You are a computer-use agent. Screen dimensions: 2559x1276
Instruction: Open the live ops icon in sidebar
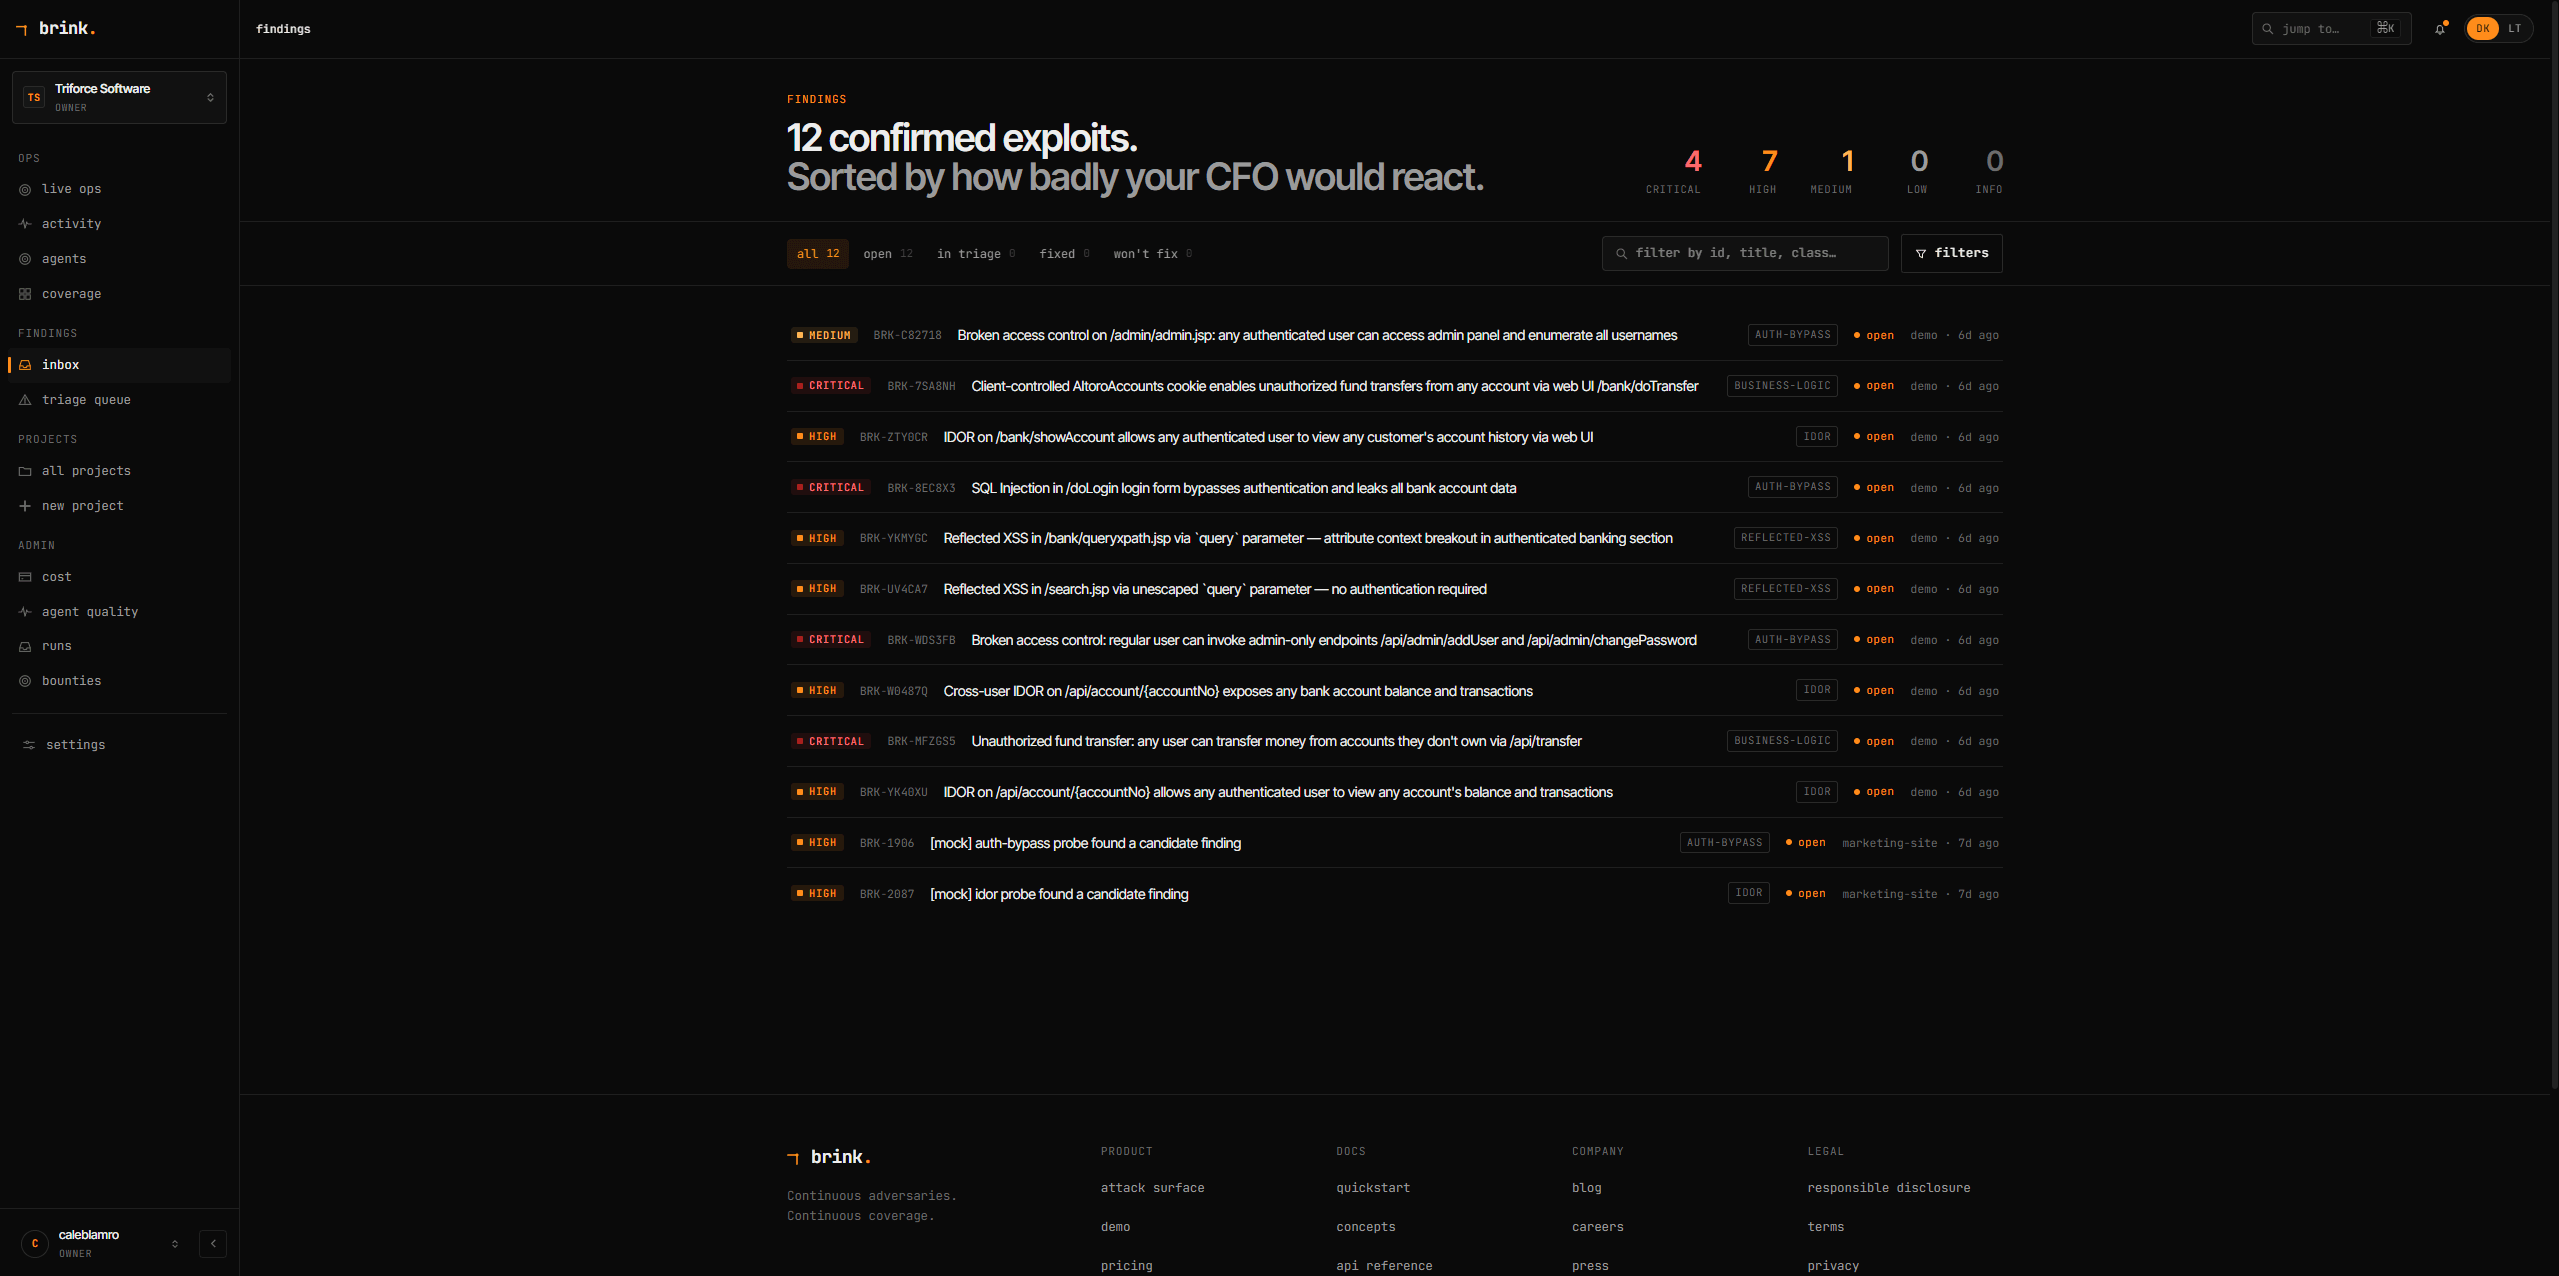(25, 189)
